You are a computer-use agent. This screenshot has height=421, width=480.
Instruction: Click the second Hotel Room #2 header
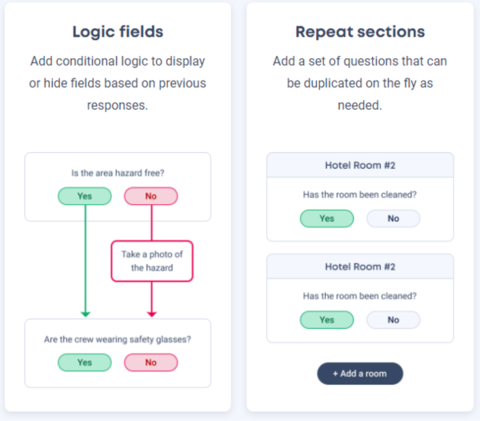(x=360, y=267)
